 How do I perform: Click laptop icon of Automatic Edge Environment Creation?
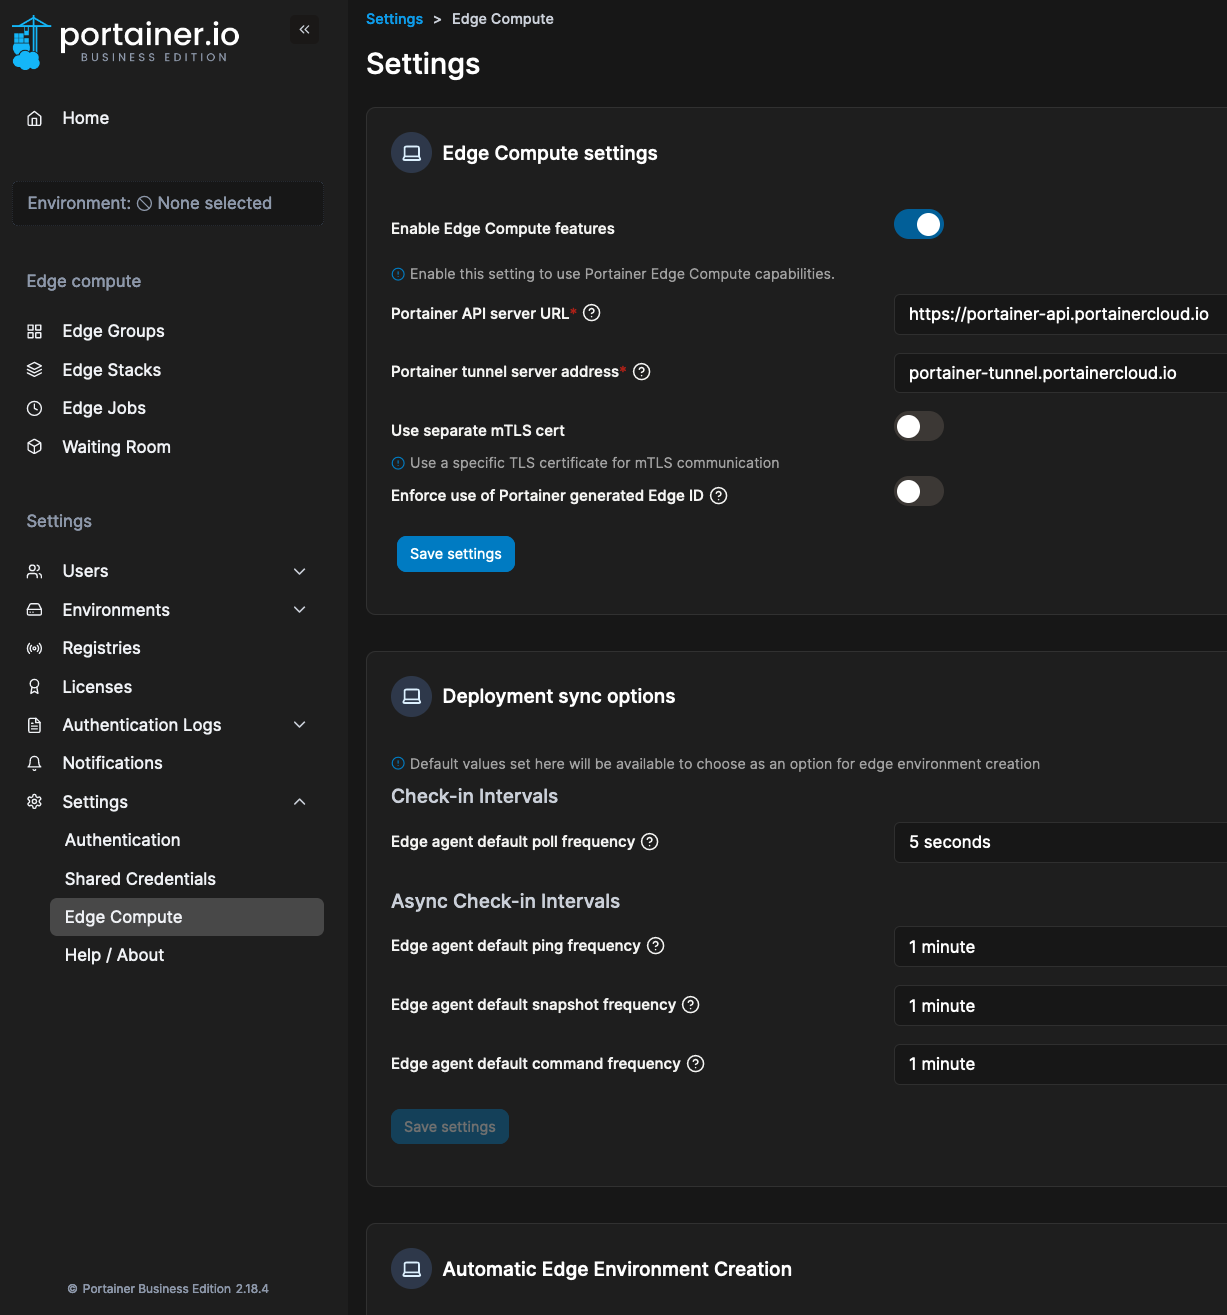point(411,1269)
